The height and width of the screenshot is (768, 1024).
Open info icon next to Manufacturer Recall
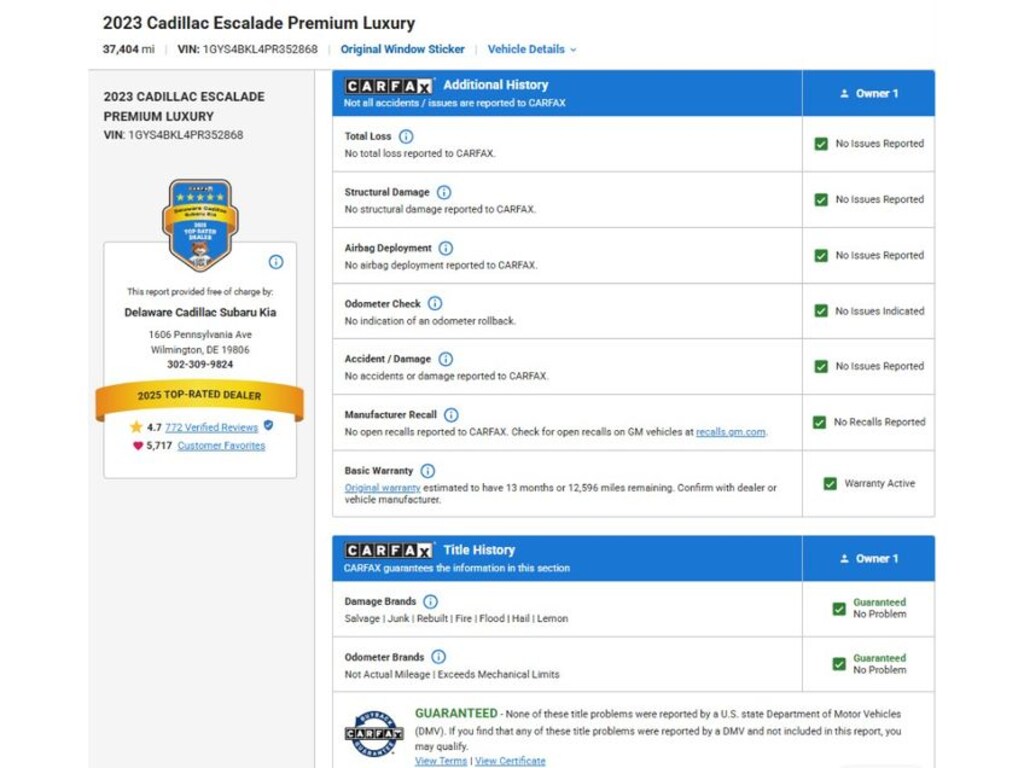[x=451, y=415]
